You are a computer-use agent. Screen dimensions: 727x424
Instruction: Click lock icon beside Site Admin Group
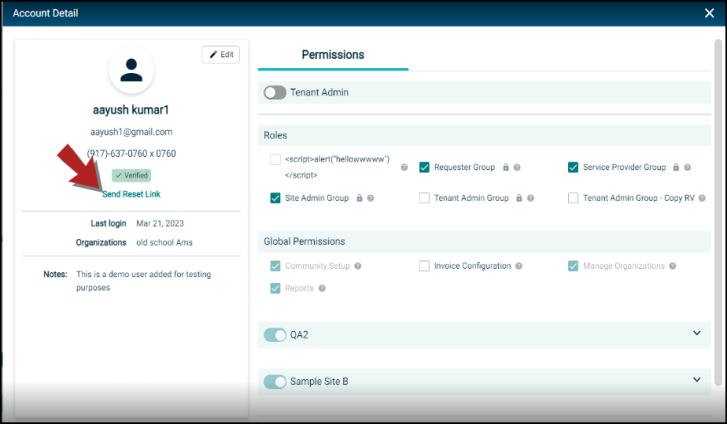point(359,198)
